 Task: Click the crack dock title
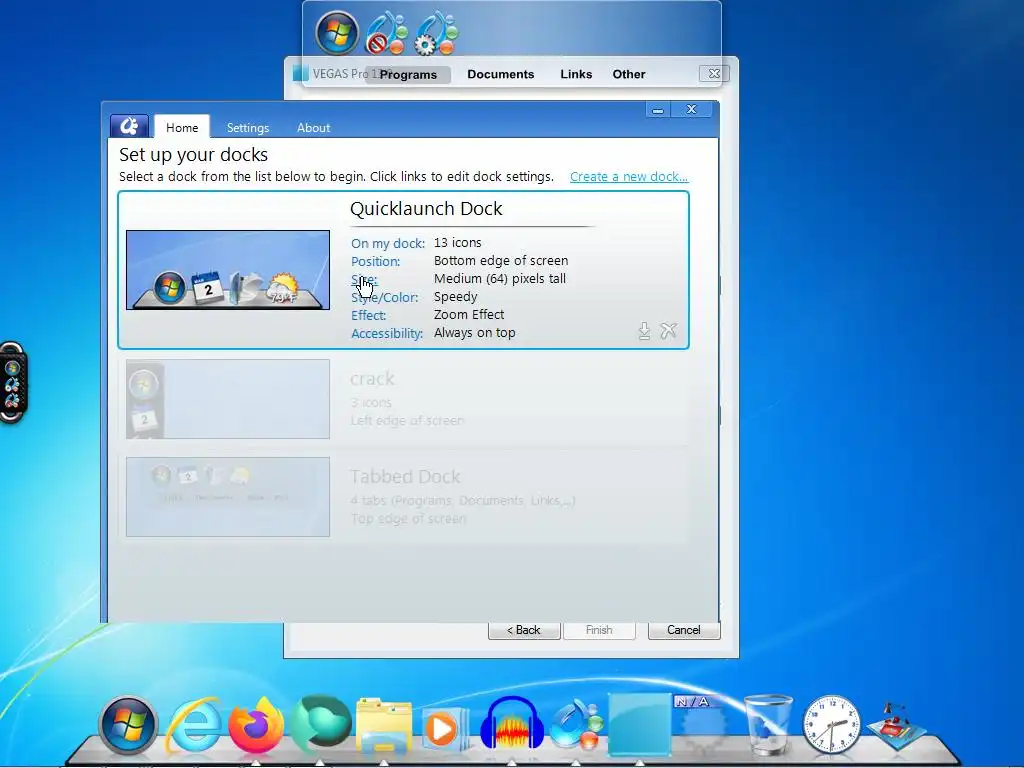pyautogui.click(x=372, y=379)
